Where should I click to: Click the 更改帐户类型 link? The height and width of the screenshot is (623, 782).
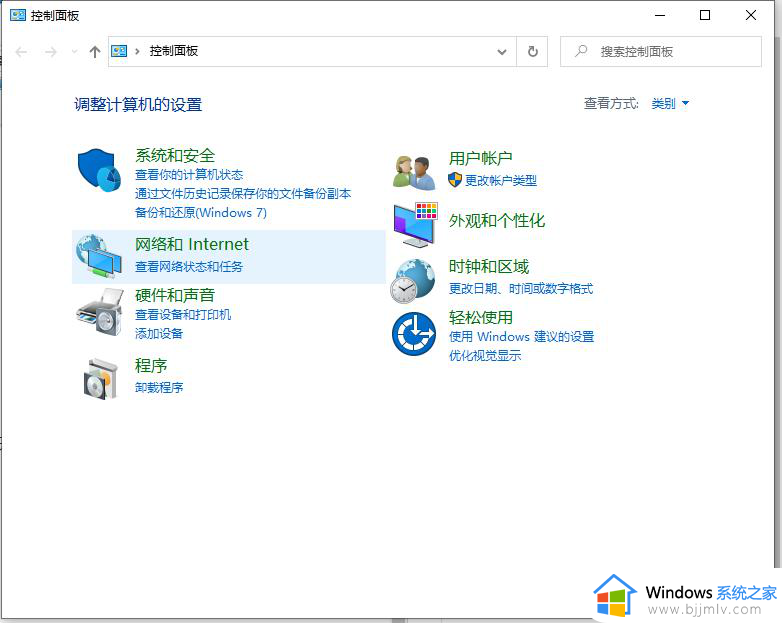[x=501, y=181]
